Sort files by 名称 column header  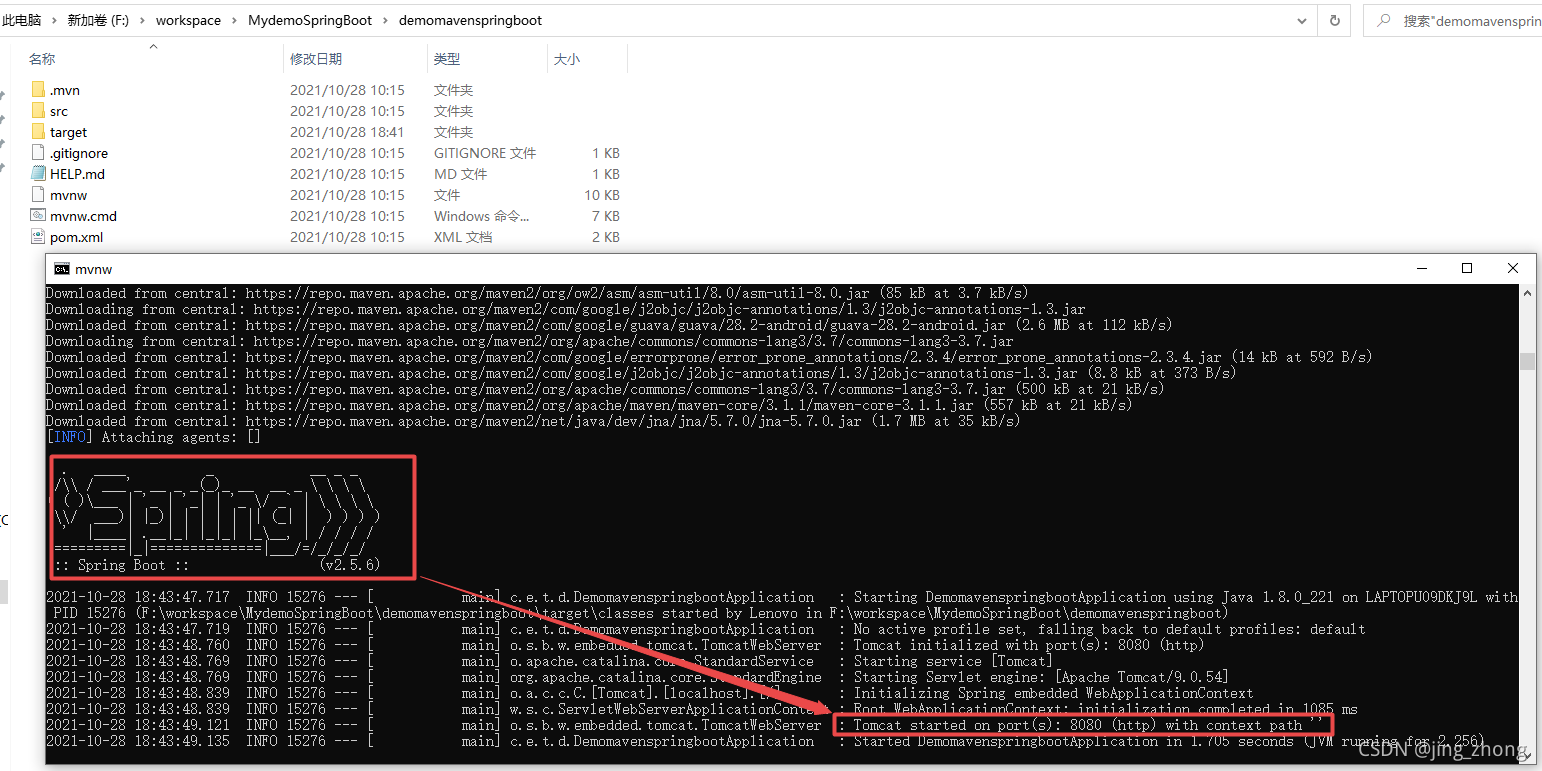[x=42, y=59]
